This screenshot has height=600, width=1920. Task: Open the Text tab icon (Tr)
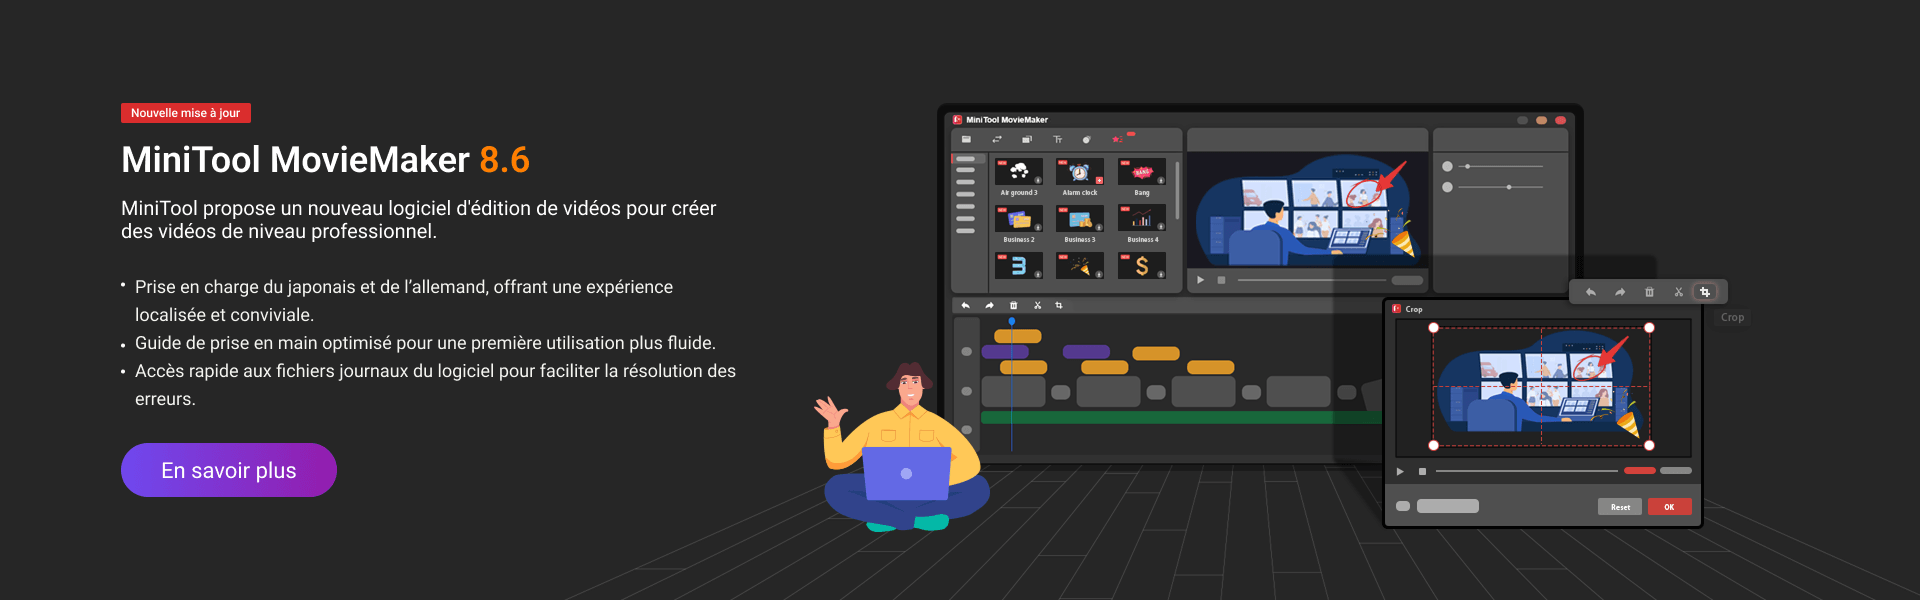pos(1058,139)
